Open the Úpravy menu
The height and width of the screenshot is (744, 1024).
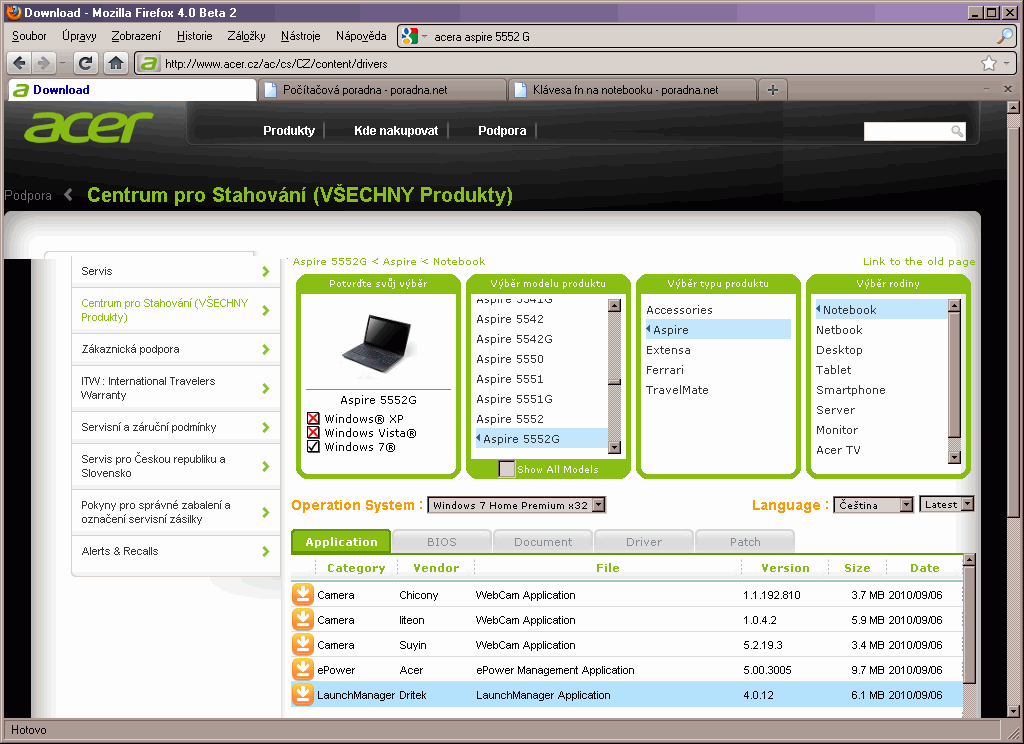79,36
